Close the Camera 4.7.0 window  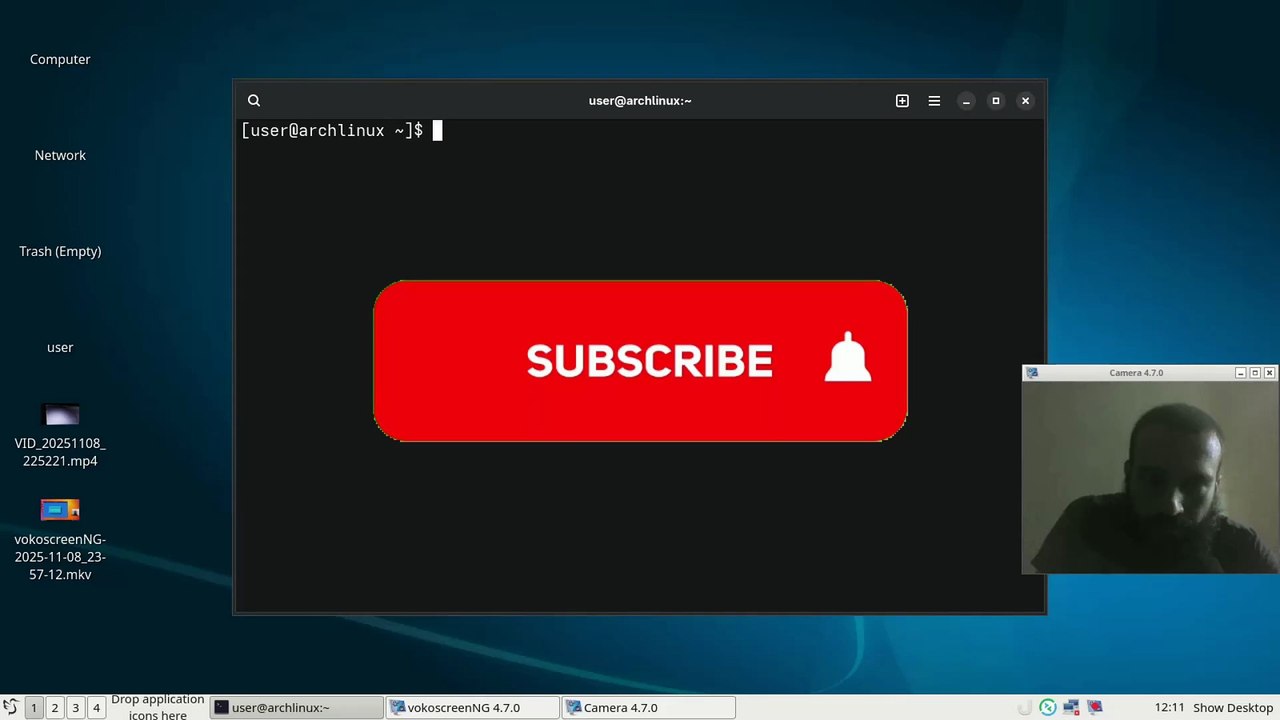(x=1269, y=373)
